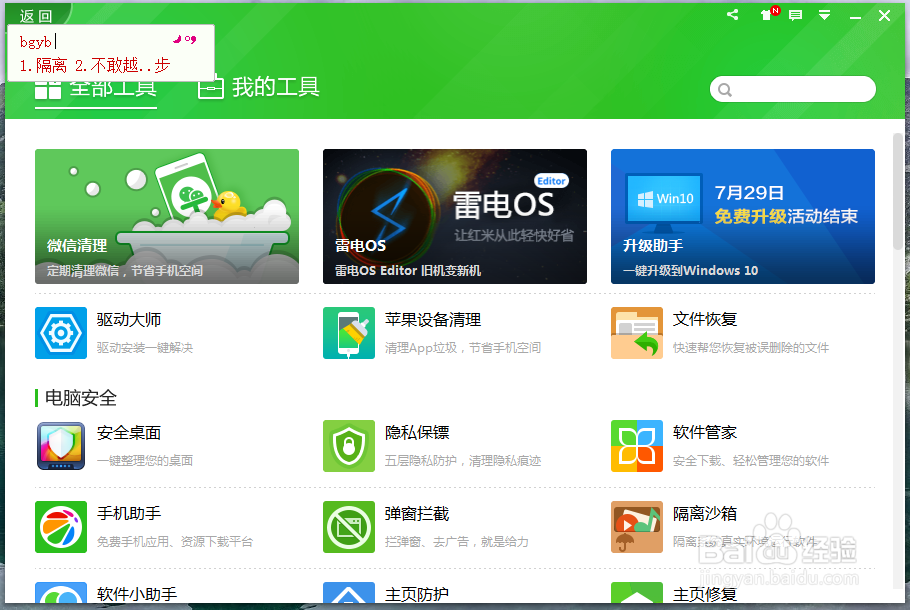Expand the main menu triangle dropdown
The height and width of the screenshot is (610, 910).
[x=824, y=15]
